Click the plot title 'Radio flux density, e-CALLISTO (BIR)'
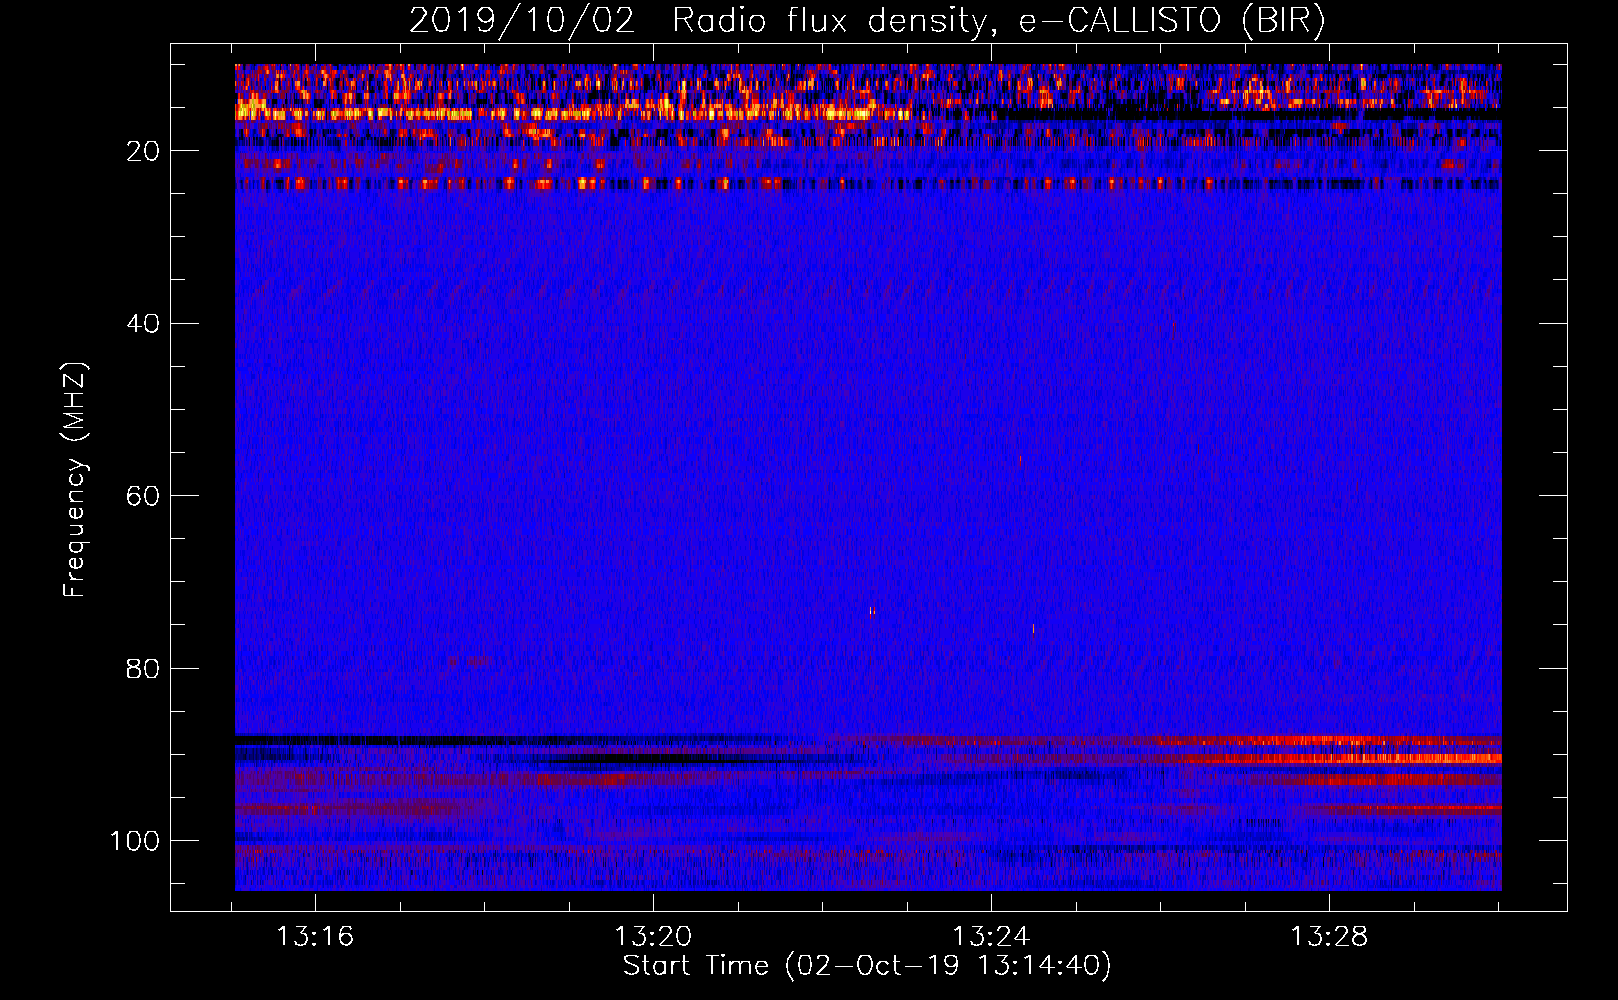The image size is (1618, 1000). [998, 21]
